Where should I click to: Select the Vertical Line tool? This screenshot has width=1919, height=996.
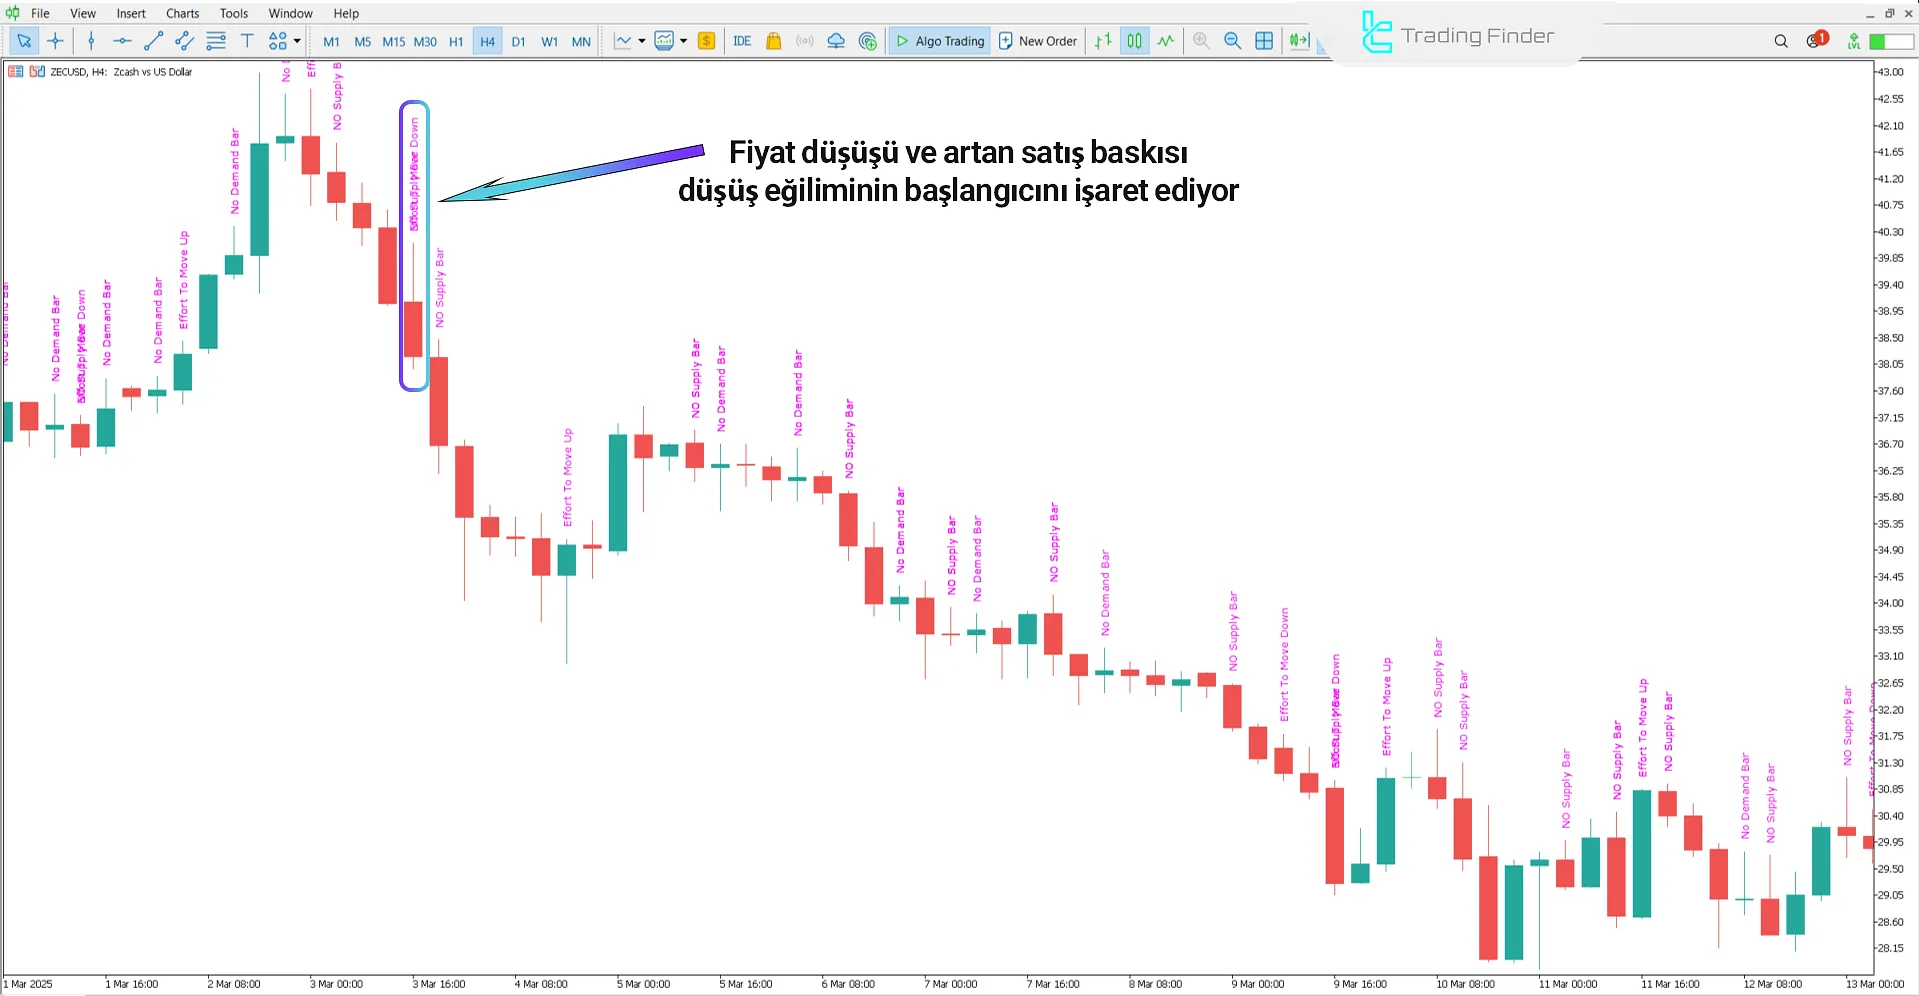tap(91, 41)
